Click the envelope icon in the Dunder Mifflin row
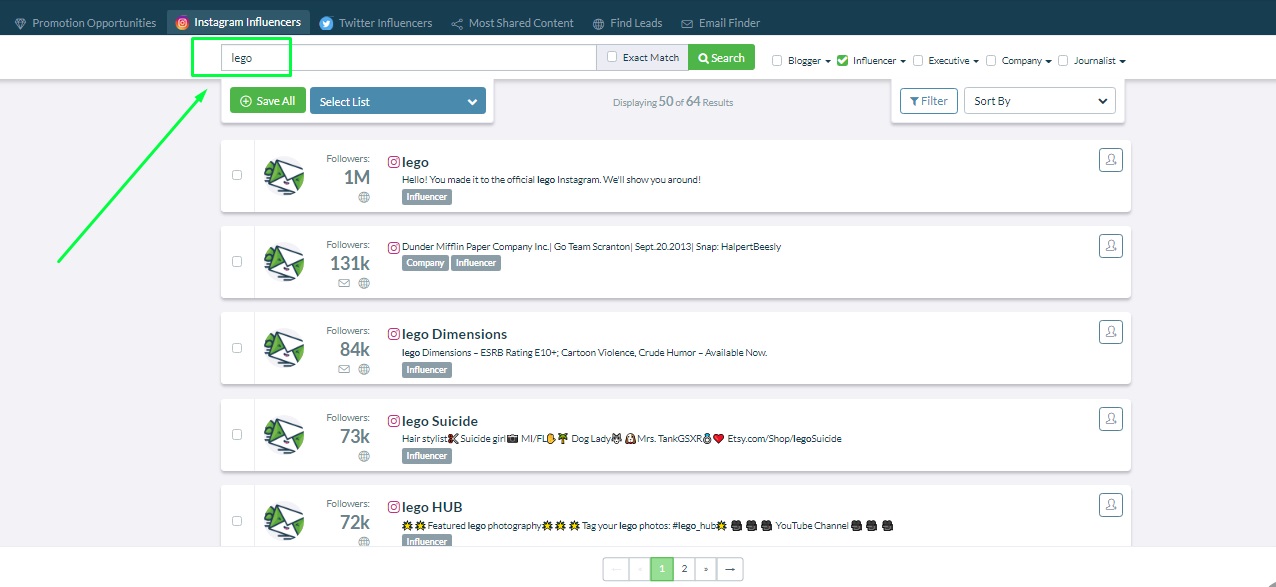Image resolution: width=1276 pixels, height=587 pixels. pos(344,283)
